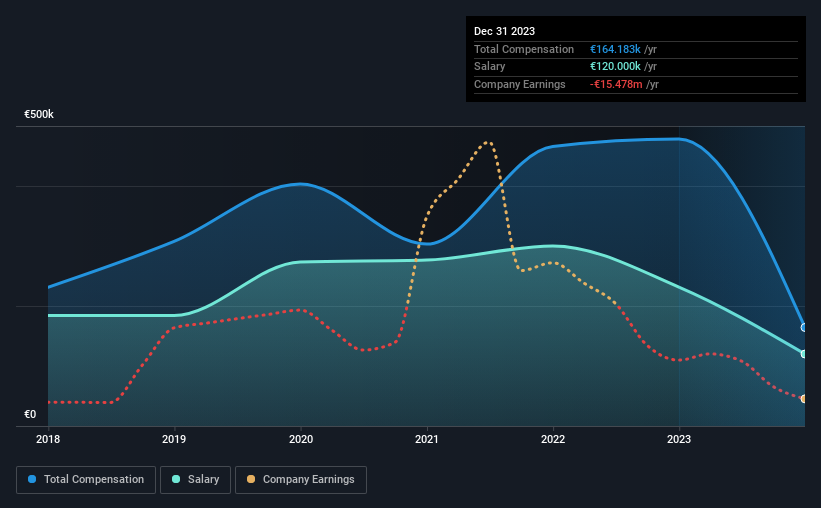Image resolution: width=821 pixels, height=508 pixels.
Task: Toggle the Salary legend button
Action: click(x=195, y=480)
